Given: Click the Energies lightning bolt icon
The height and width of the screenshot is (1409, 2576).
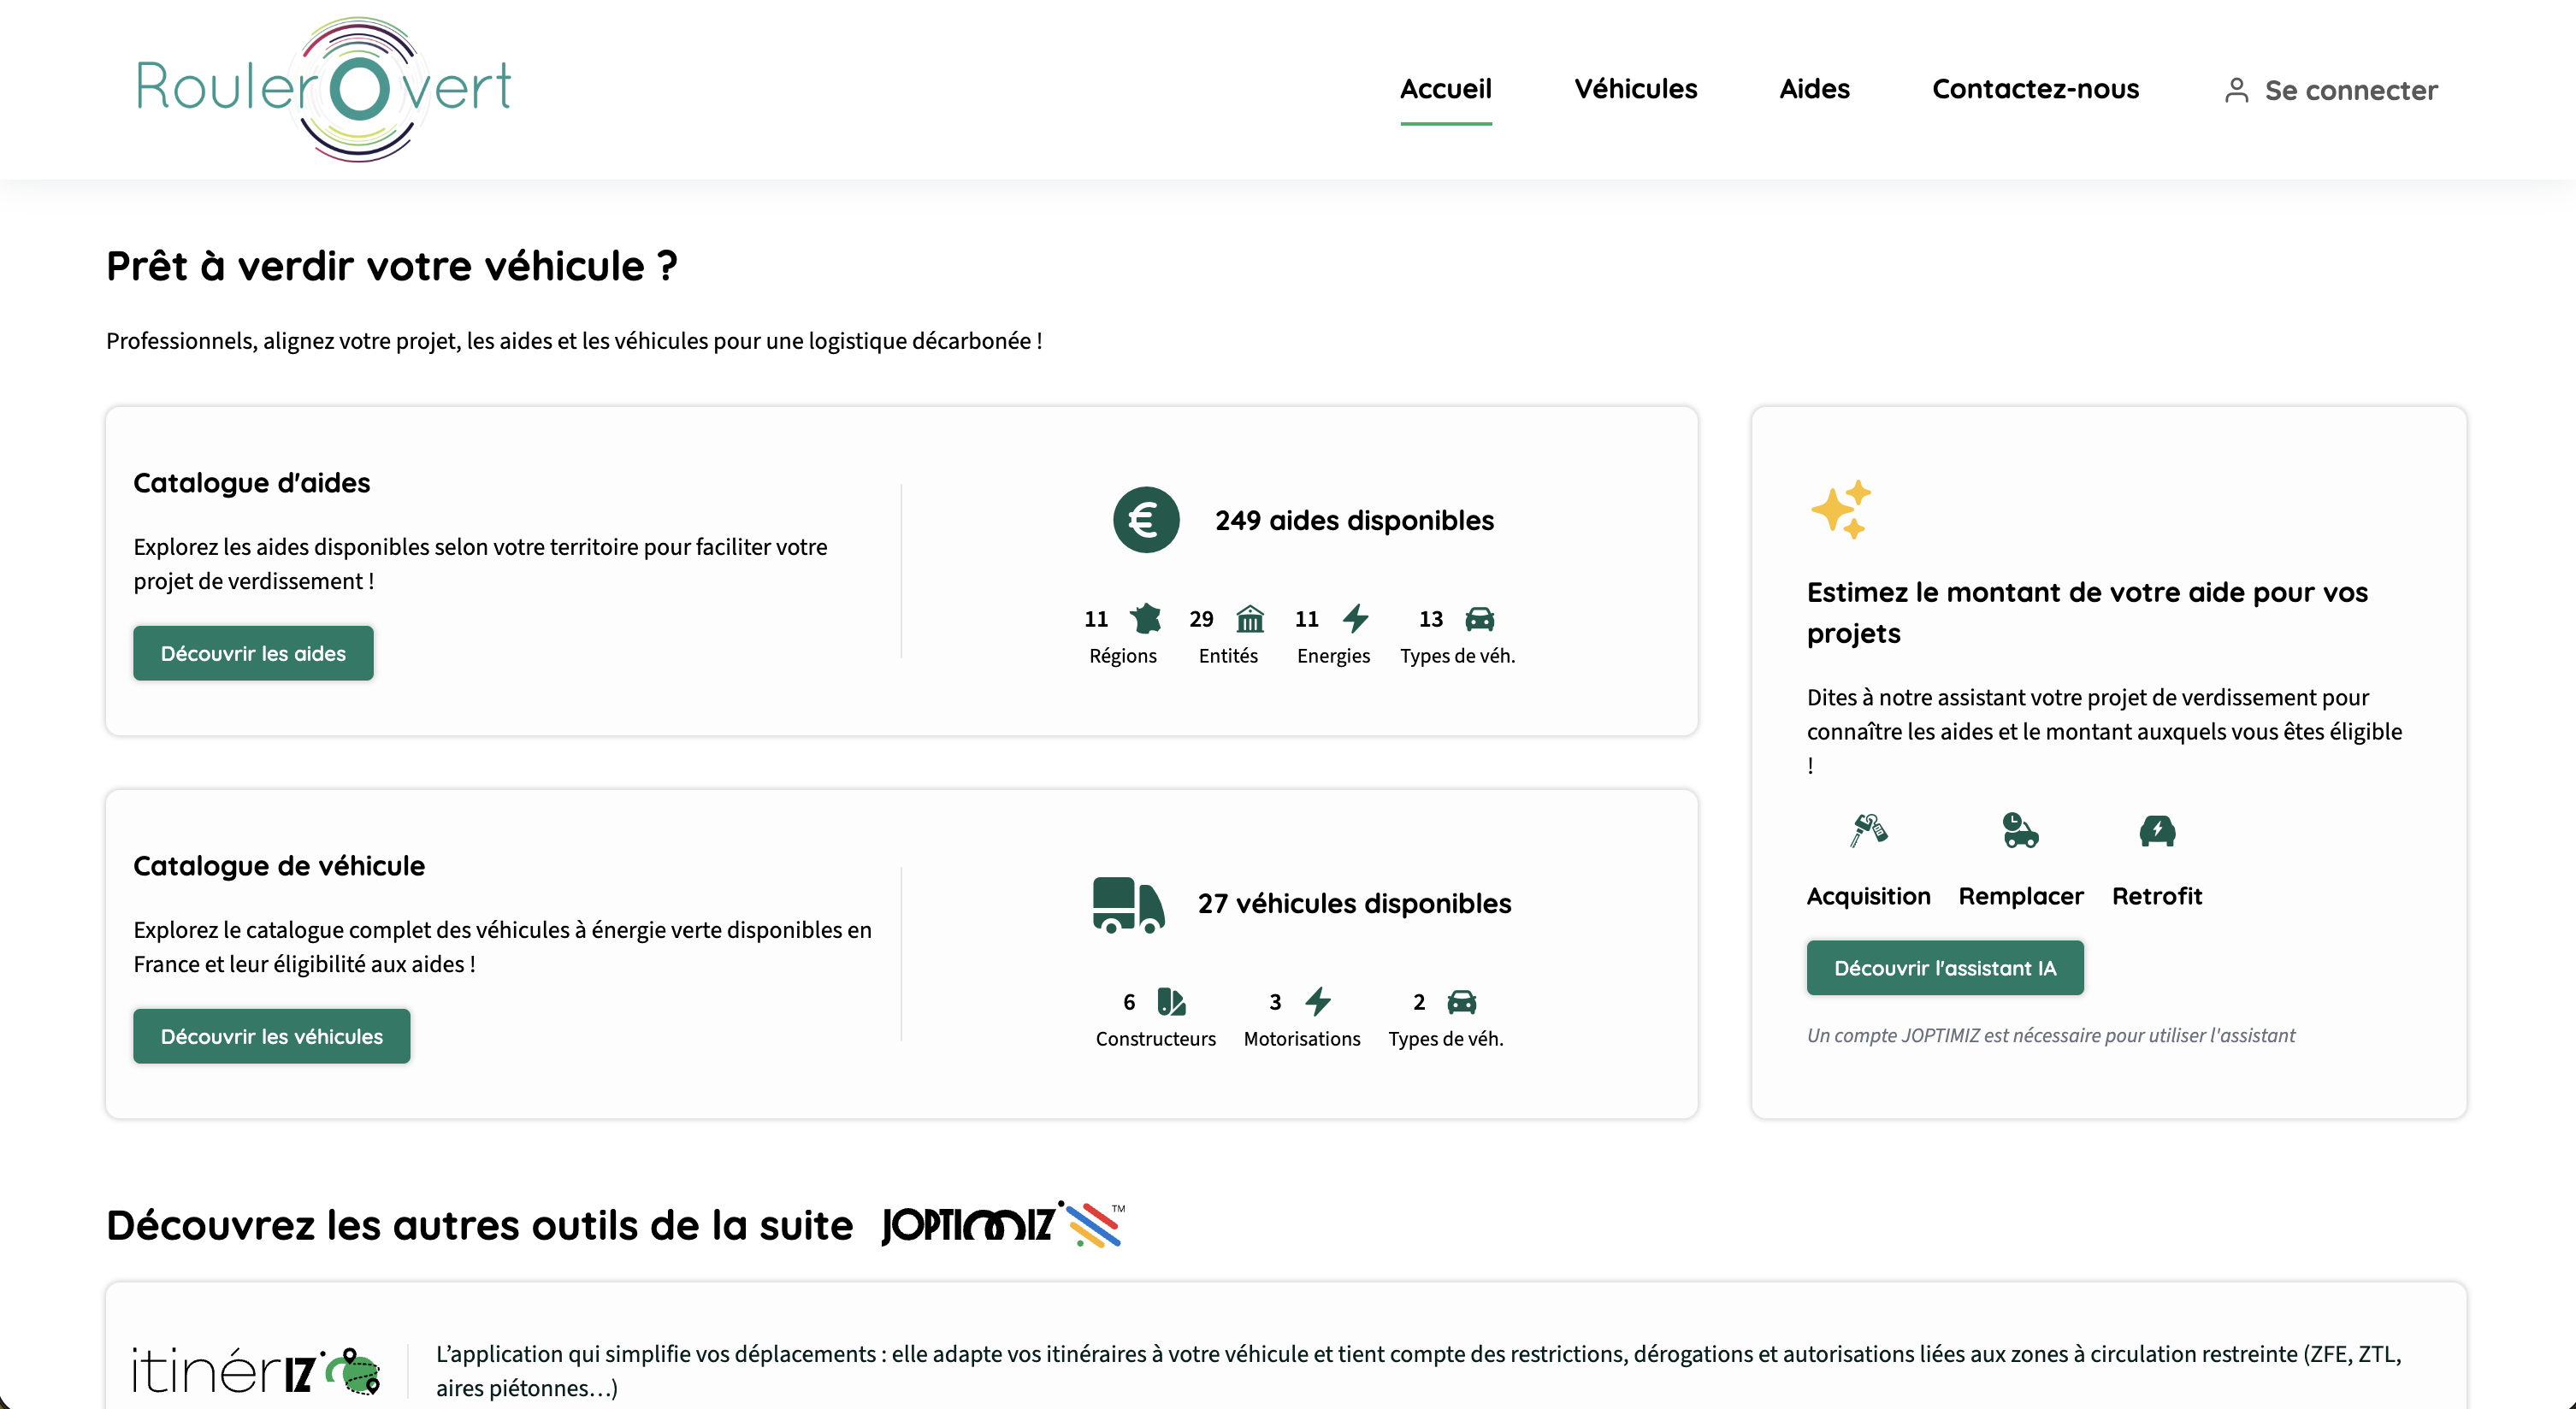Looking at the screenshot, I should click(1356, 619).
